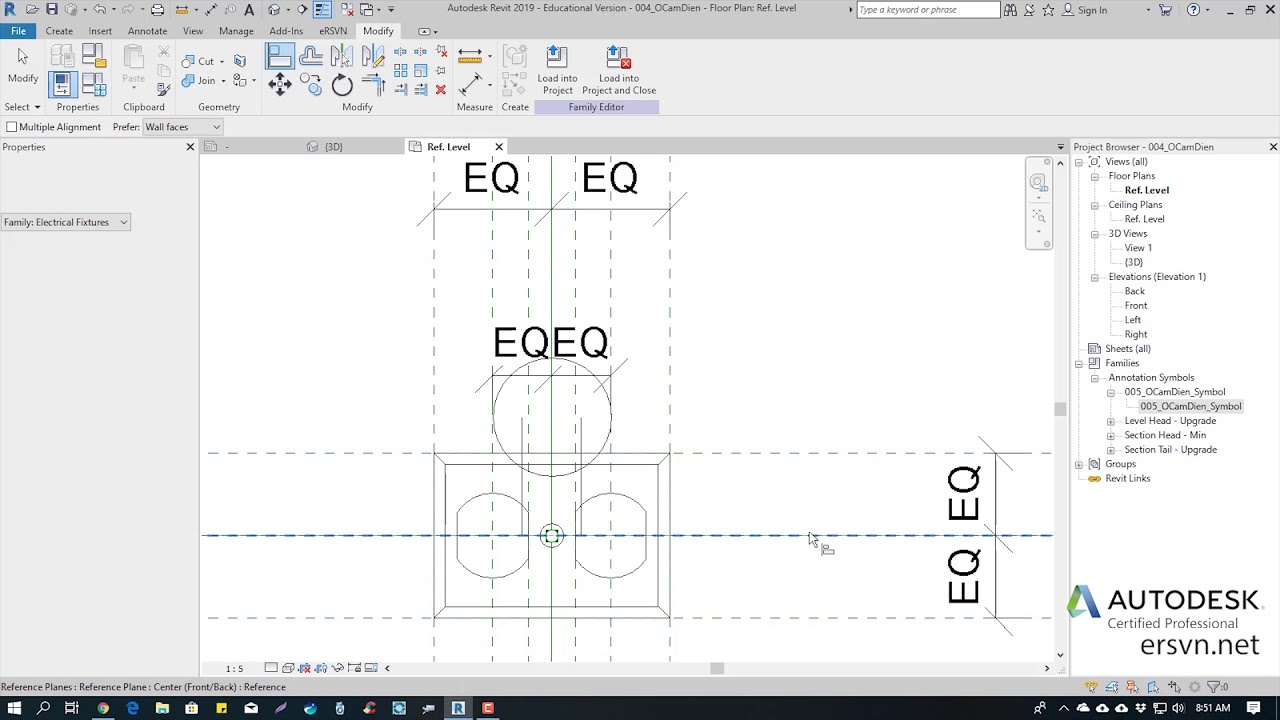The image size is (1280, 720).
Task: Click the keyword search field
Action: click(928, 10)
